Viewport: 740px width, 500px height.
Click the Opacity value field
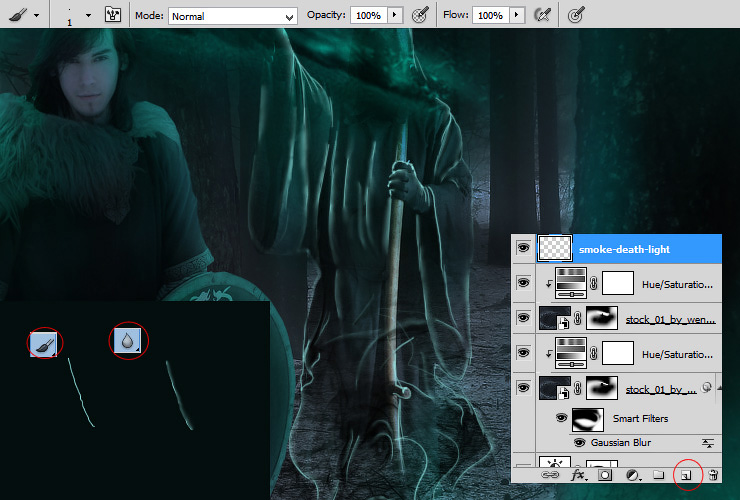tap(368, 16)
